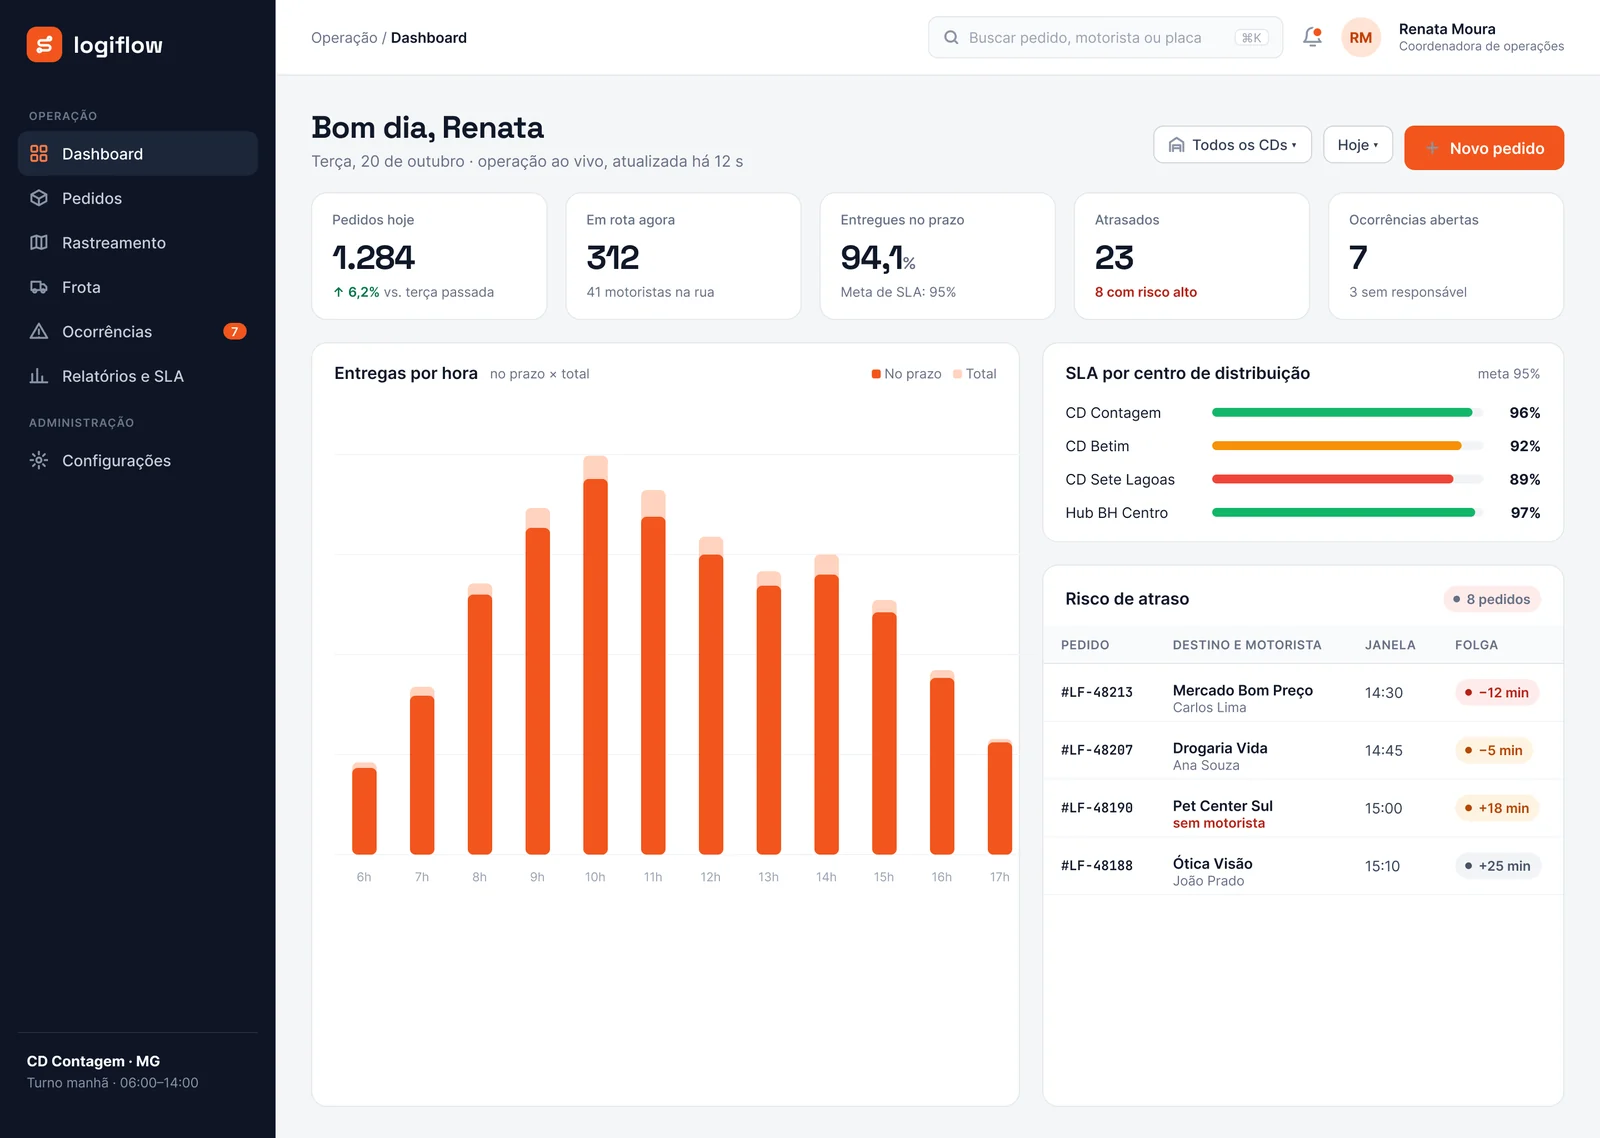Image resolution: width=1600 pixels, height=1138 pixels.
Task: Open the Hoje period dropdown
Action: [1358, 145]
